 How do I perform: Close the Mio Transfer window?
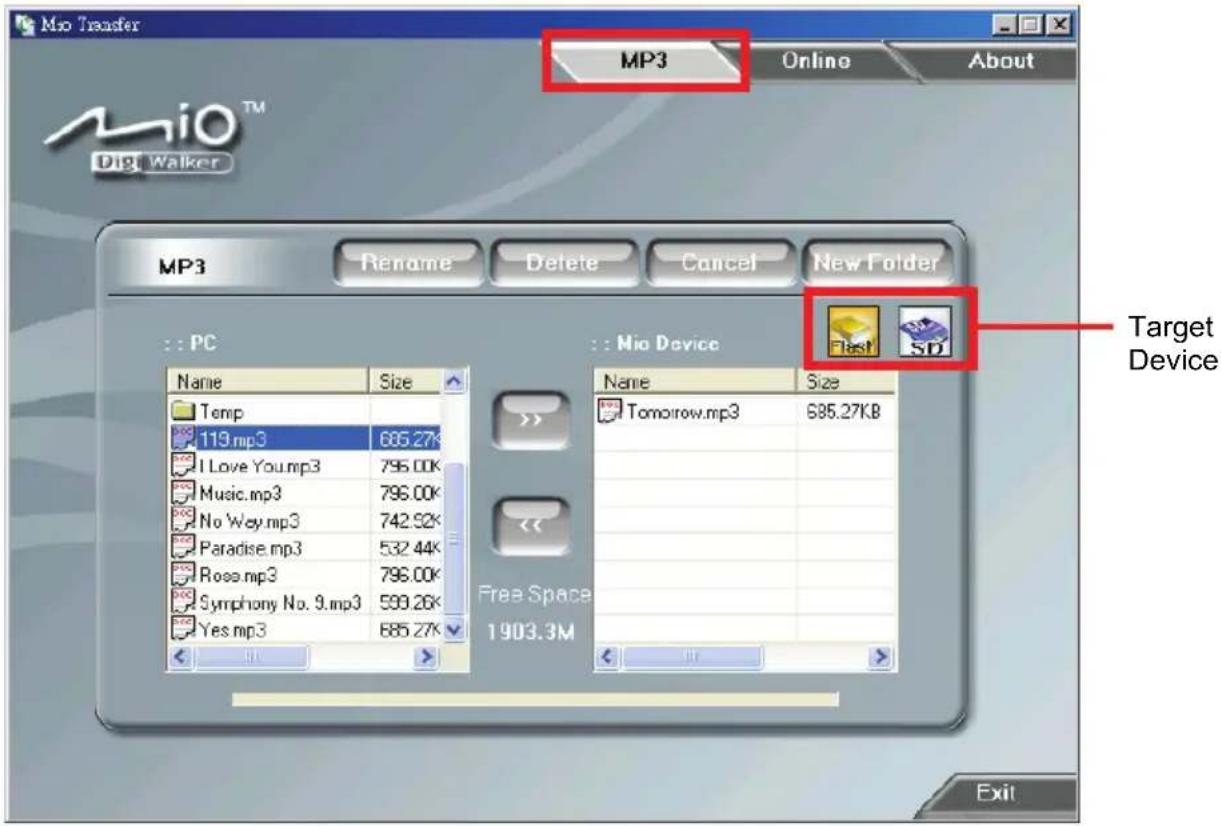1060,24
